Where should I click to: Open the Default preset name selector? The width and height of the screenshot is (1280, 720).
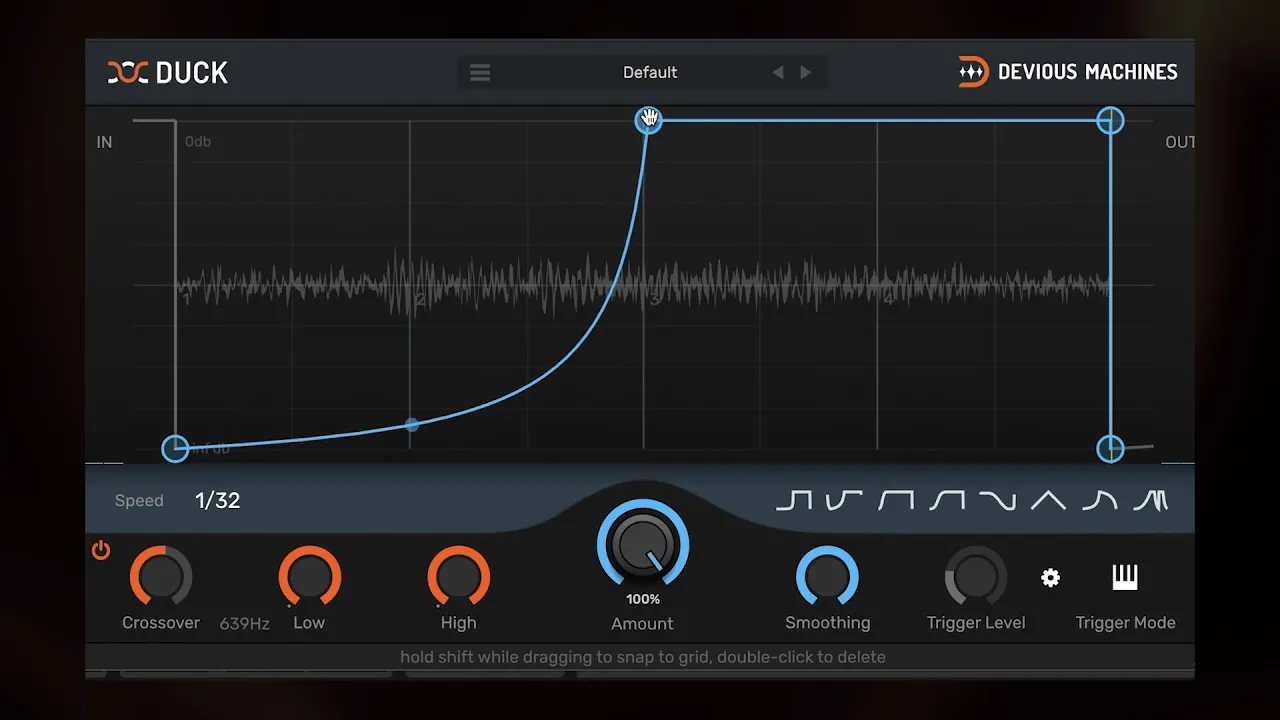click(650, 72)
